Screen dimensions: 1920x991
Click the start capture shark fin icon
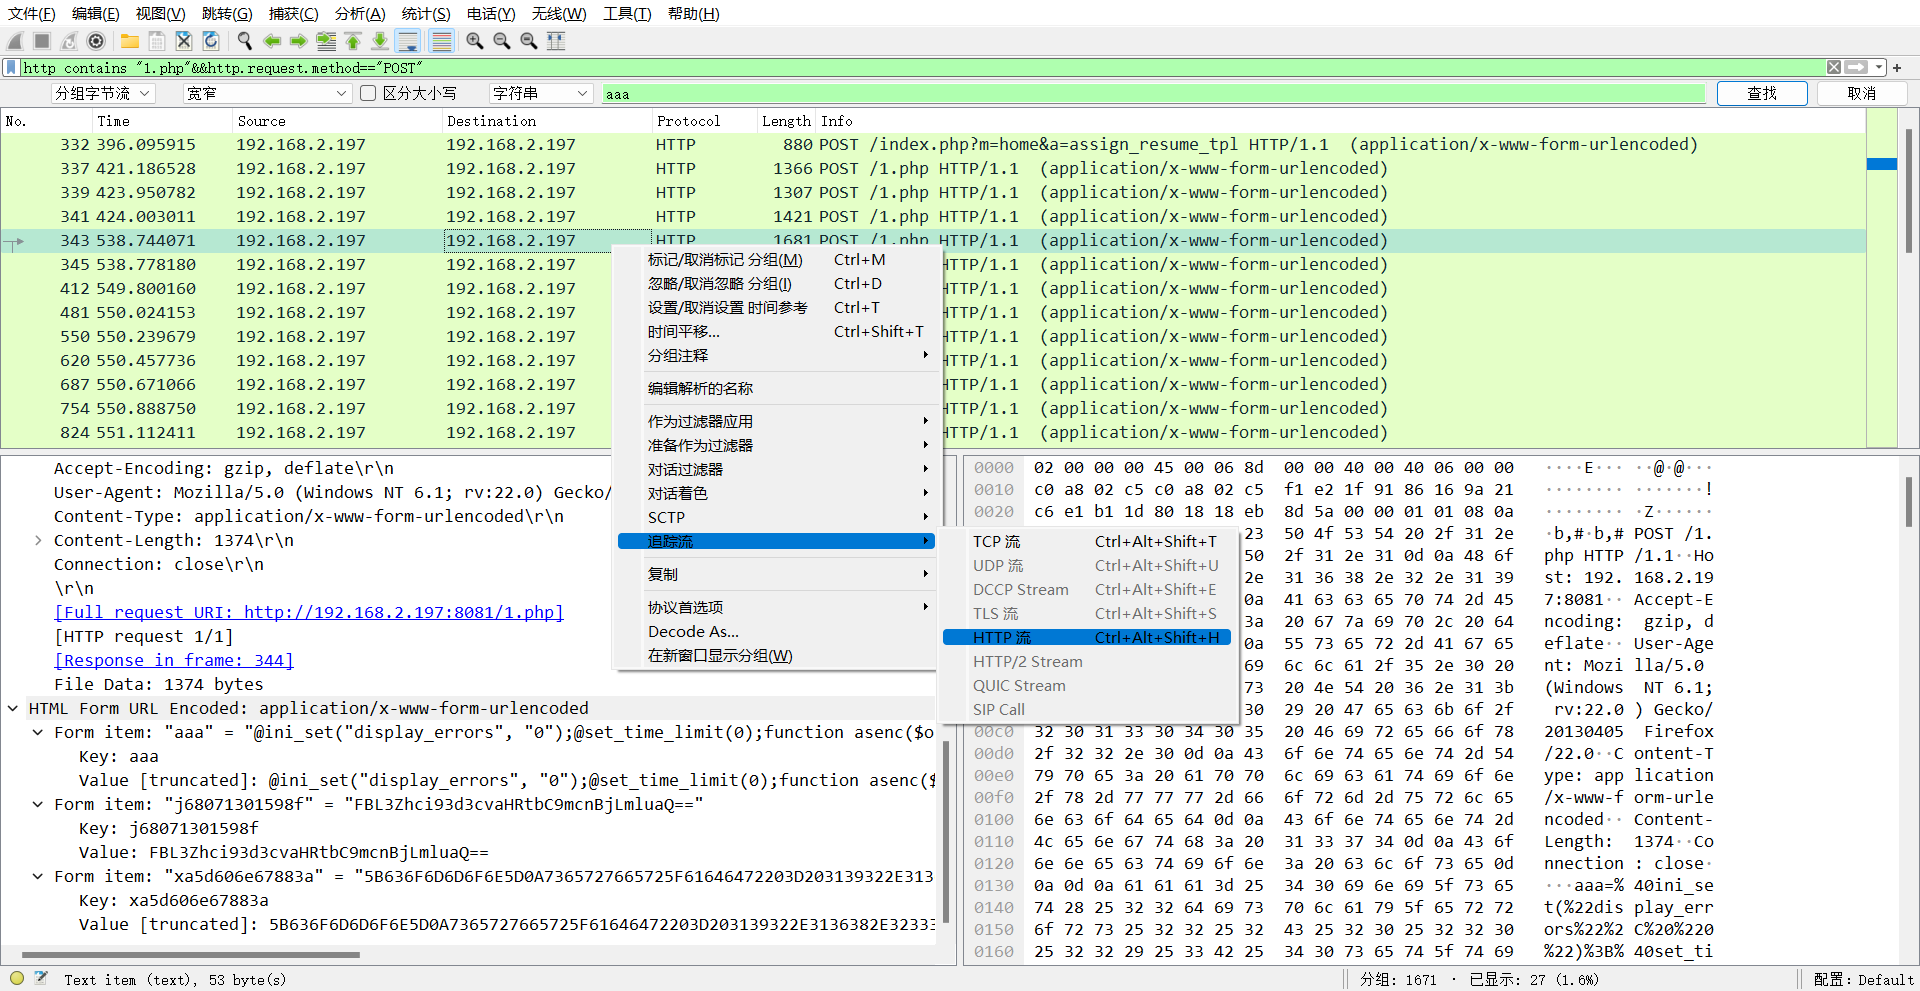click(x=15, y=41)
